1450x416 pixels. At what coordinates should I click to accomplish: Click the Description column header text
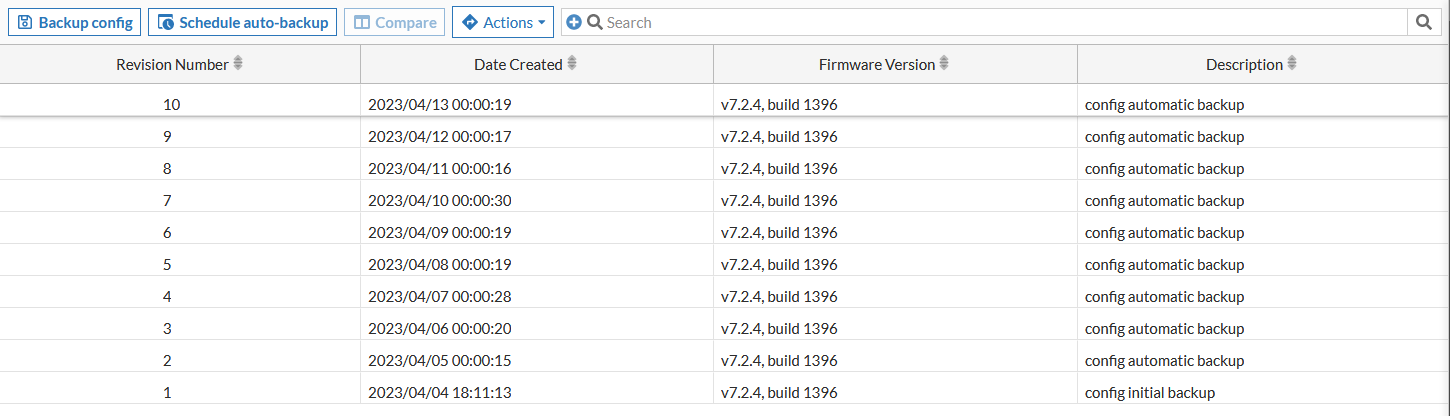point(1243,64)
